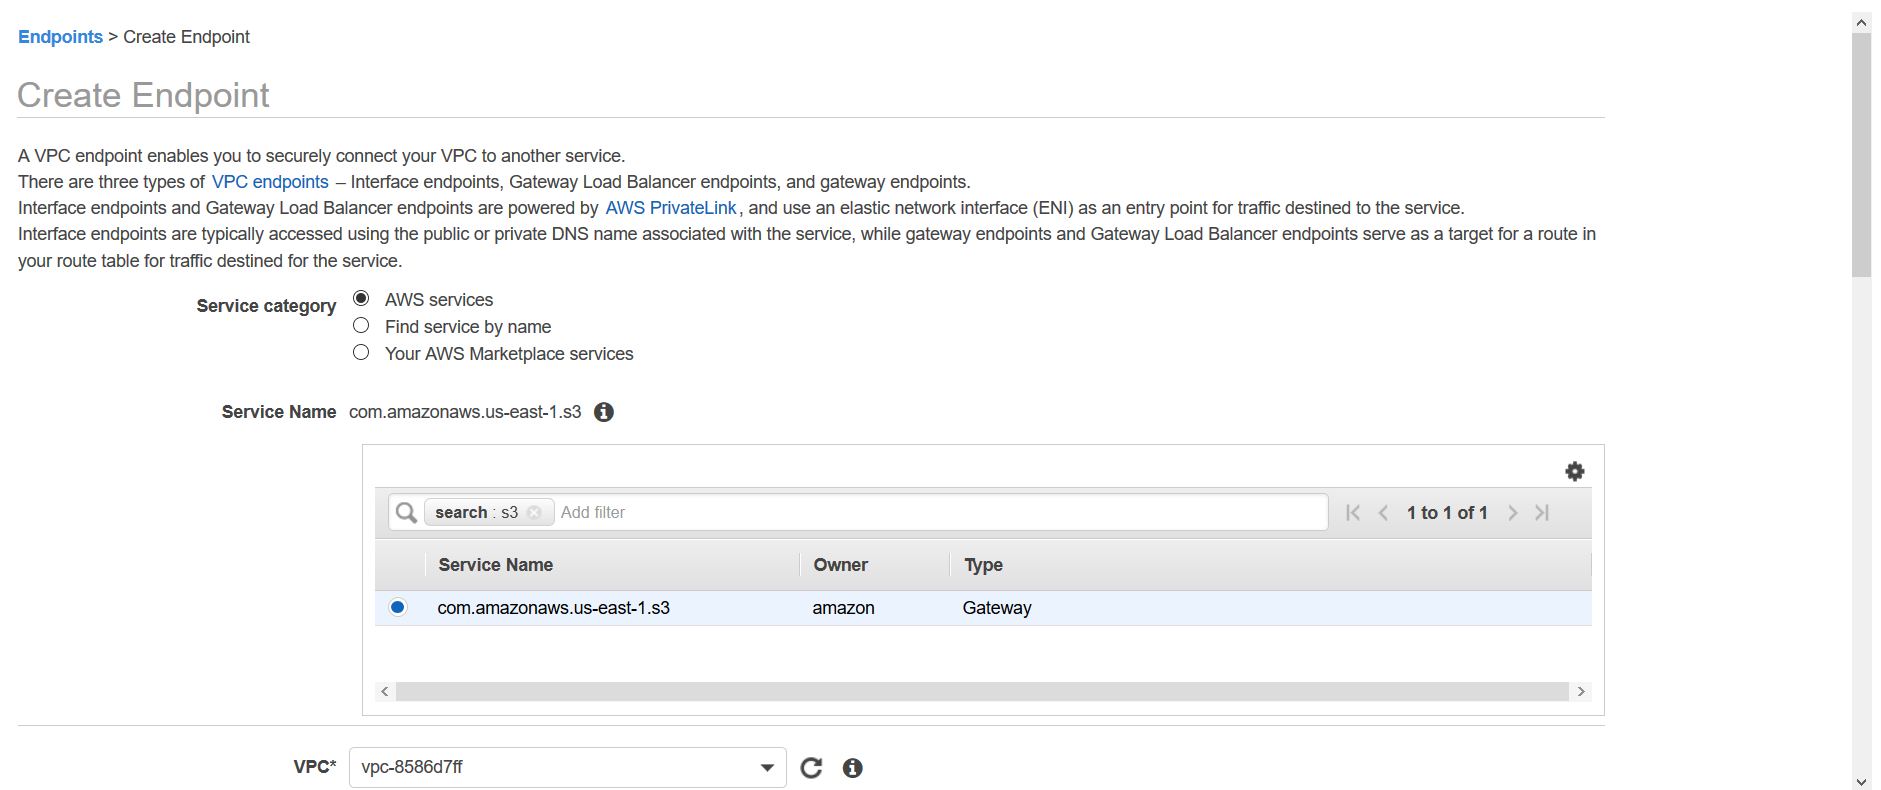
Task: Go to previous page of services
Action: click(1383, 512)
